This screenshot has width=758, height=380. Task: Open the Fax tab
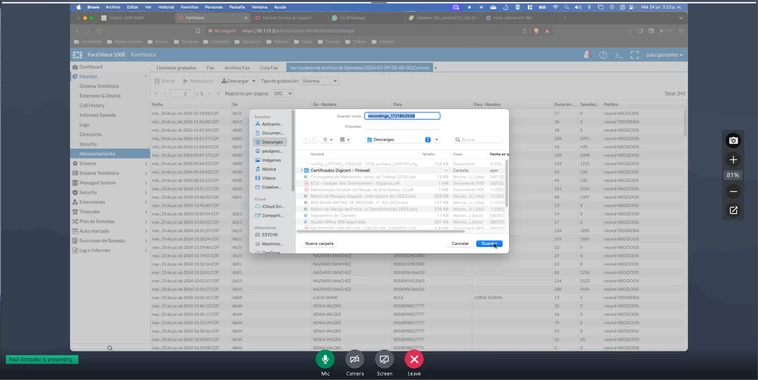211,68
